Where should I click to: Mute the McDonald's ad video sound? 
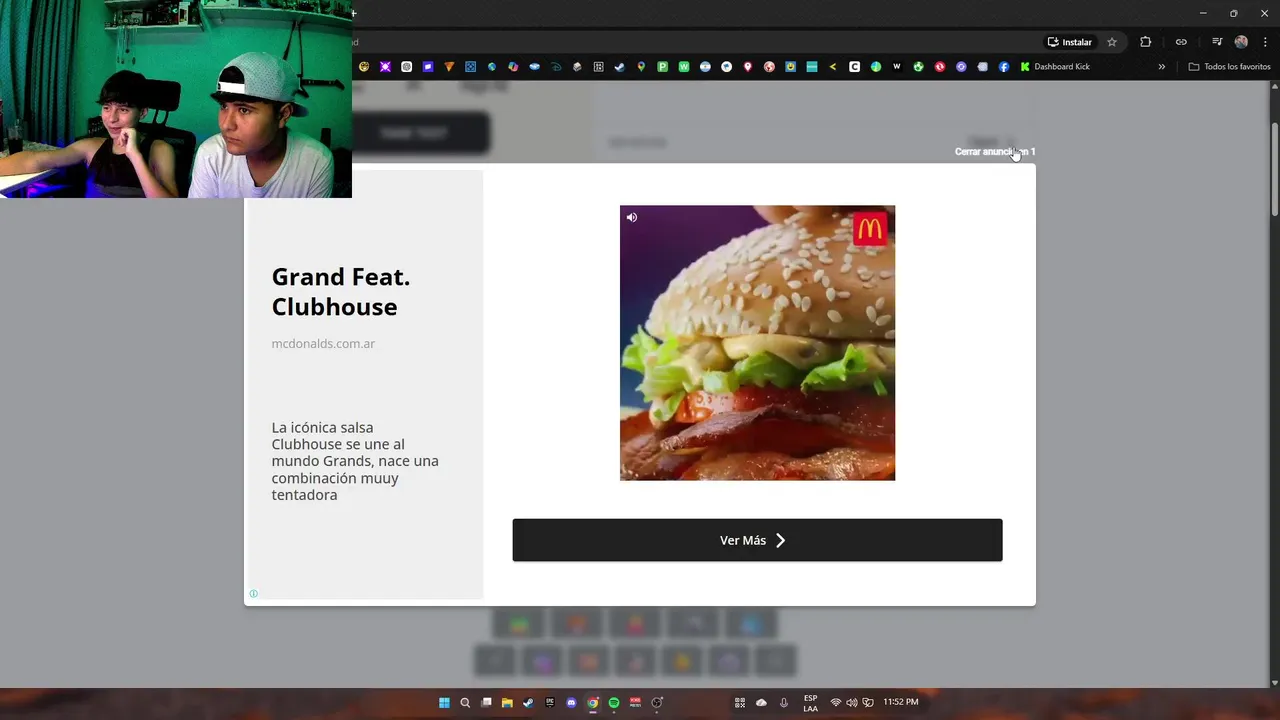(x=631, y=217)
